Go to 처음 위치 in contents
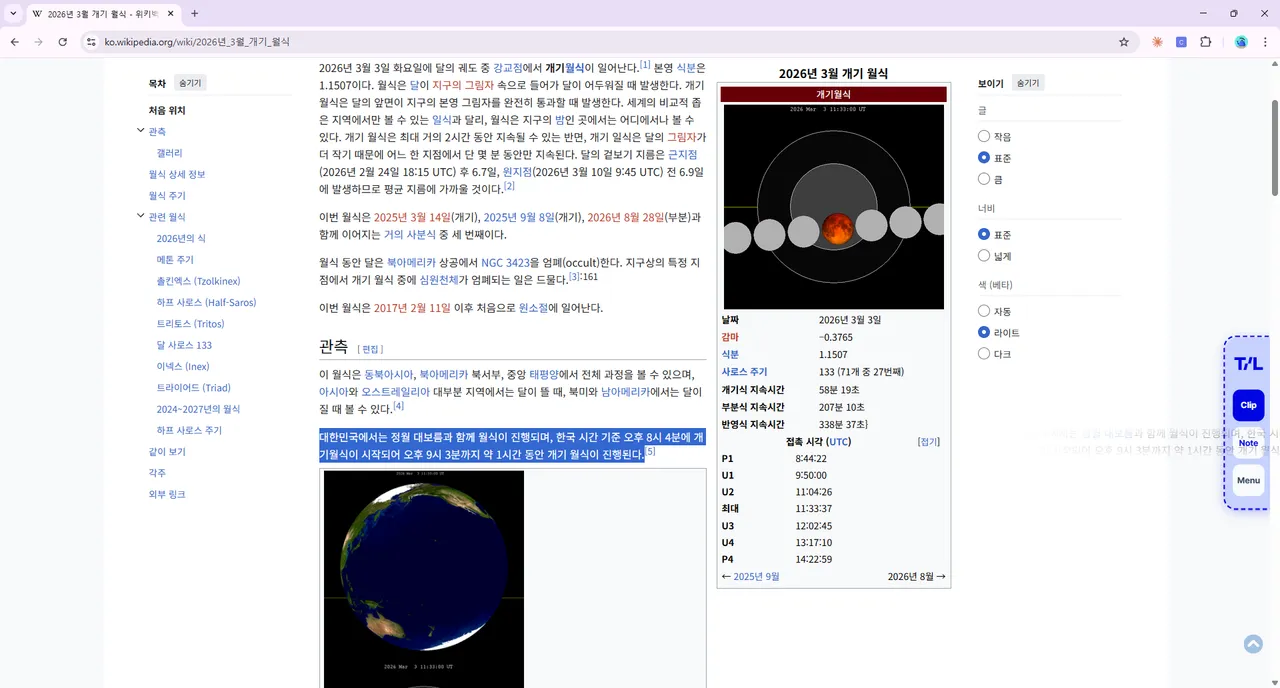 167,110
